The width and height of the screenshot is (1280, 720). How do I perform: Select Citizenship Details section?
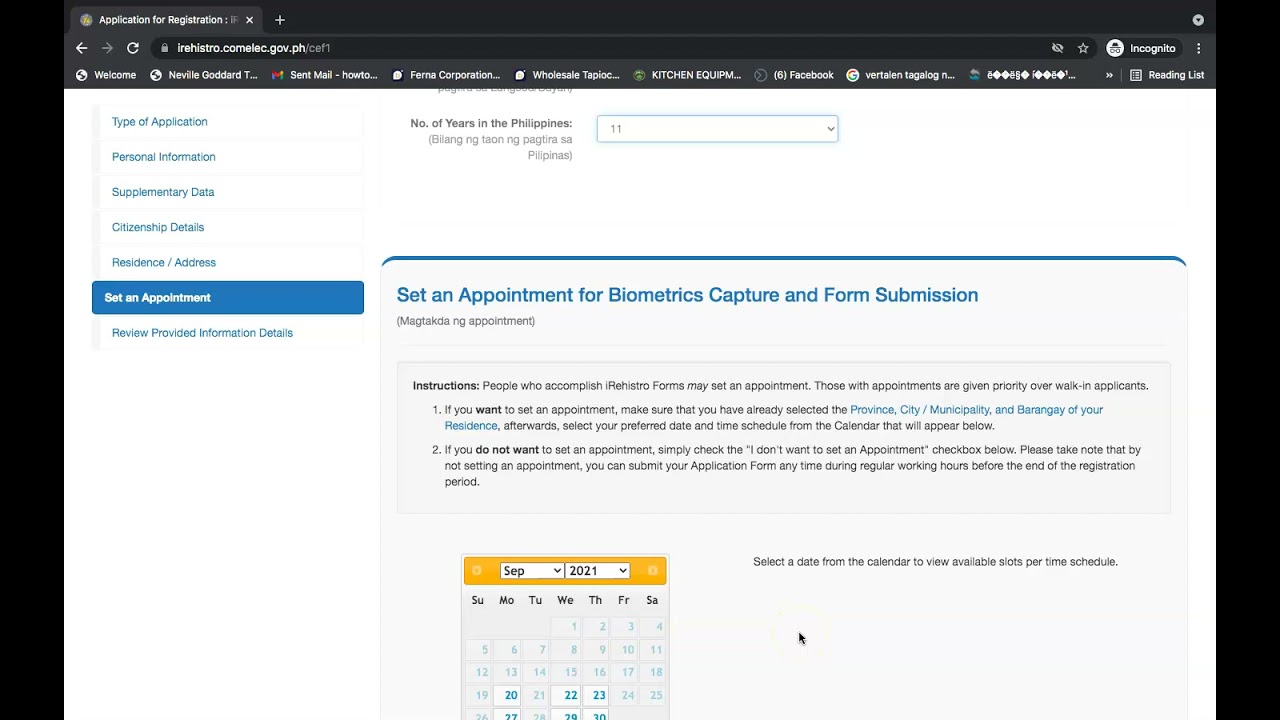[158, 227]
